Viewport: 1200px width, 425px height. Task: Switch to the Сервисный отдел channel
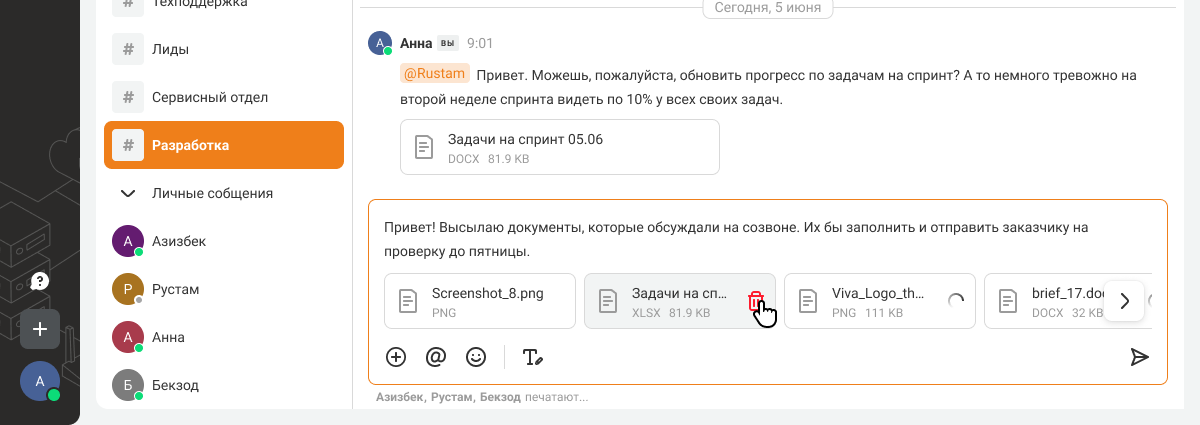(x=209, y=97)
